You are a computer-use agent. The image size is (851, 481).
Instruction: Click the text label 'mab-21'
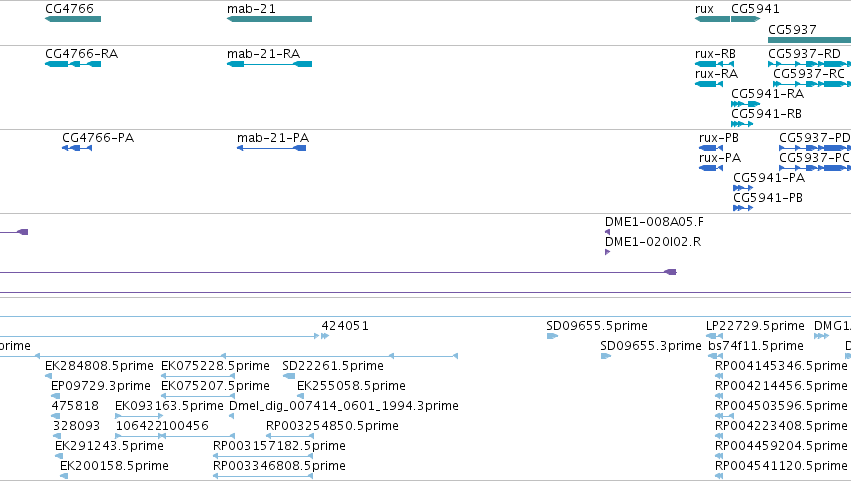(251, 9)
